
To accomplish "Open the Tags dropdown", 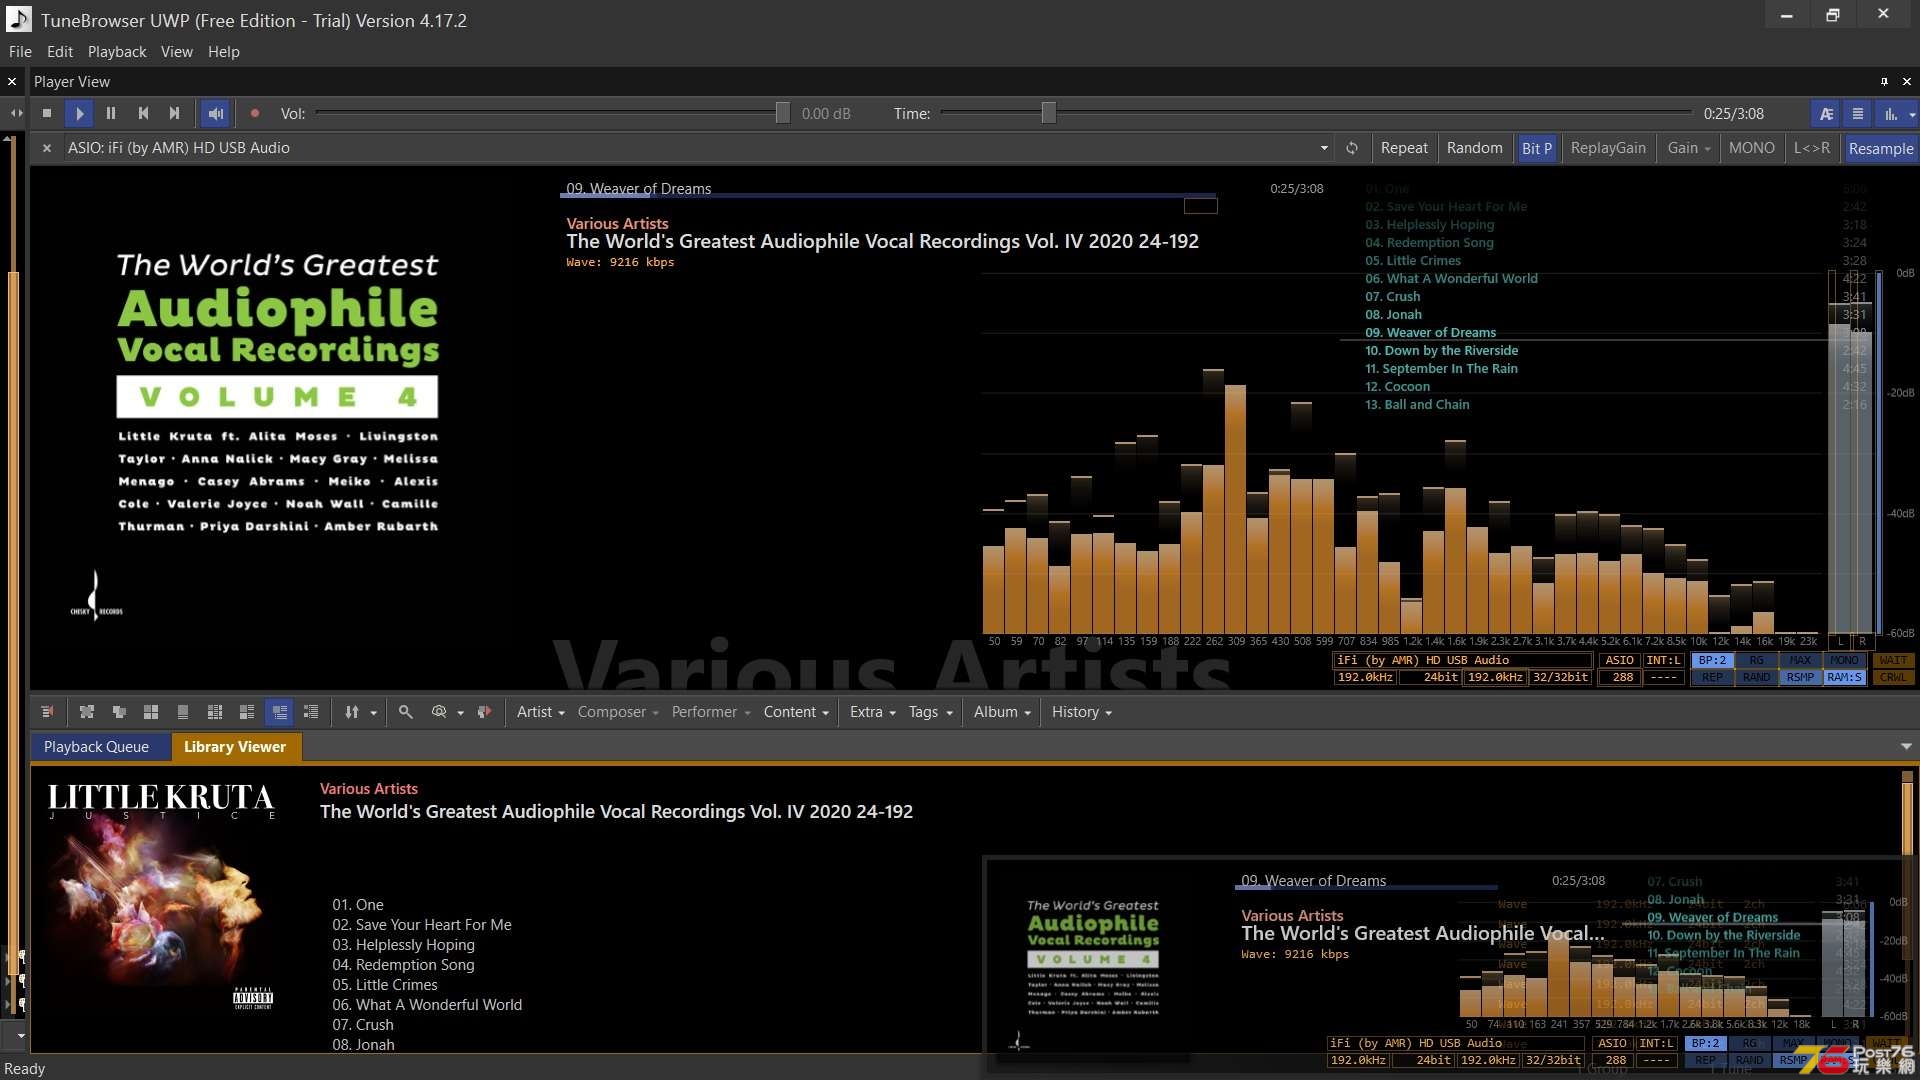I will pyautogui.click(x=931, y=712).
